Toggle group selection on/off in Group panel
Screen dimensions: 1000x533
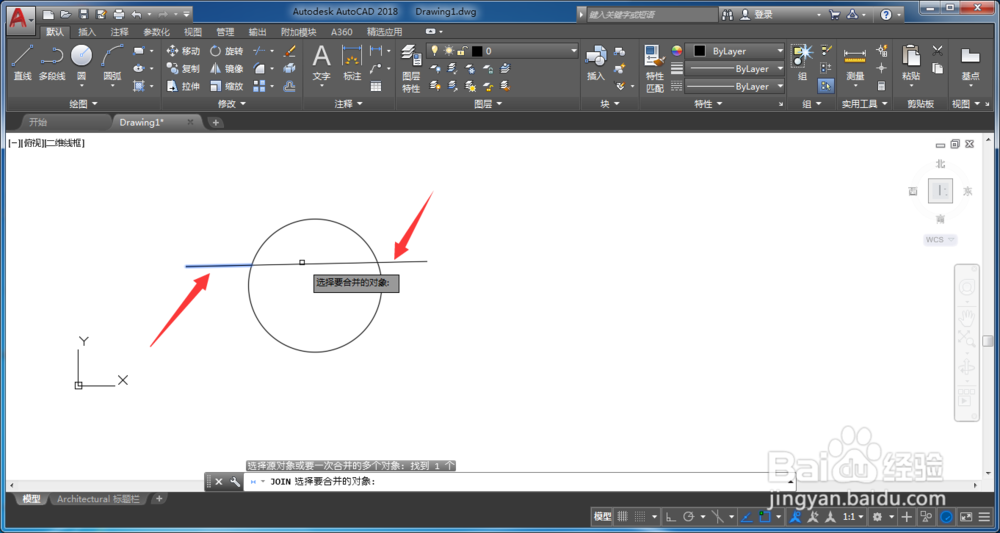click(x=827, y=85)
